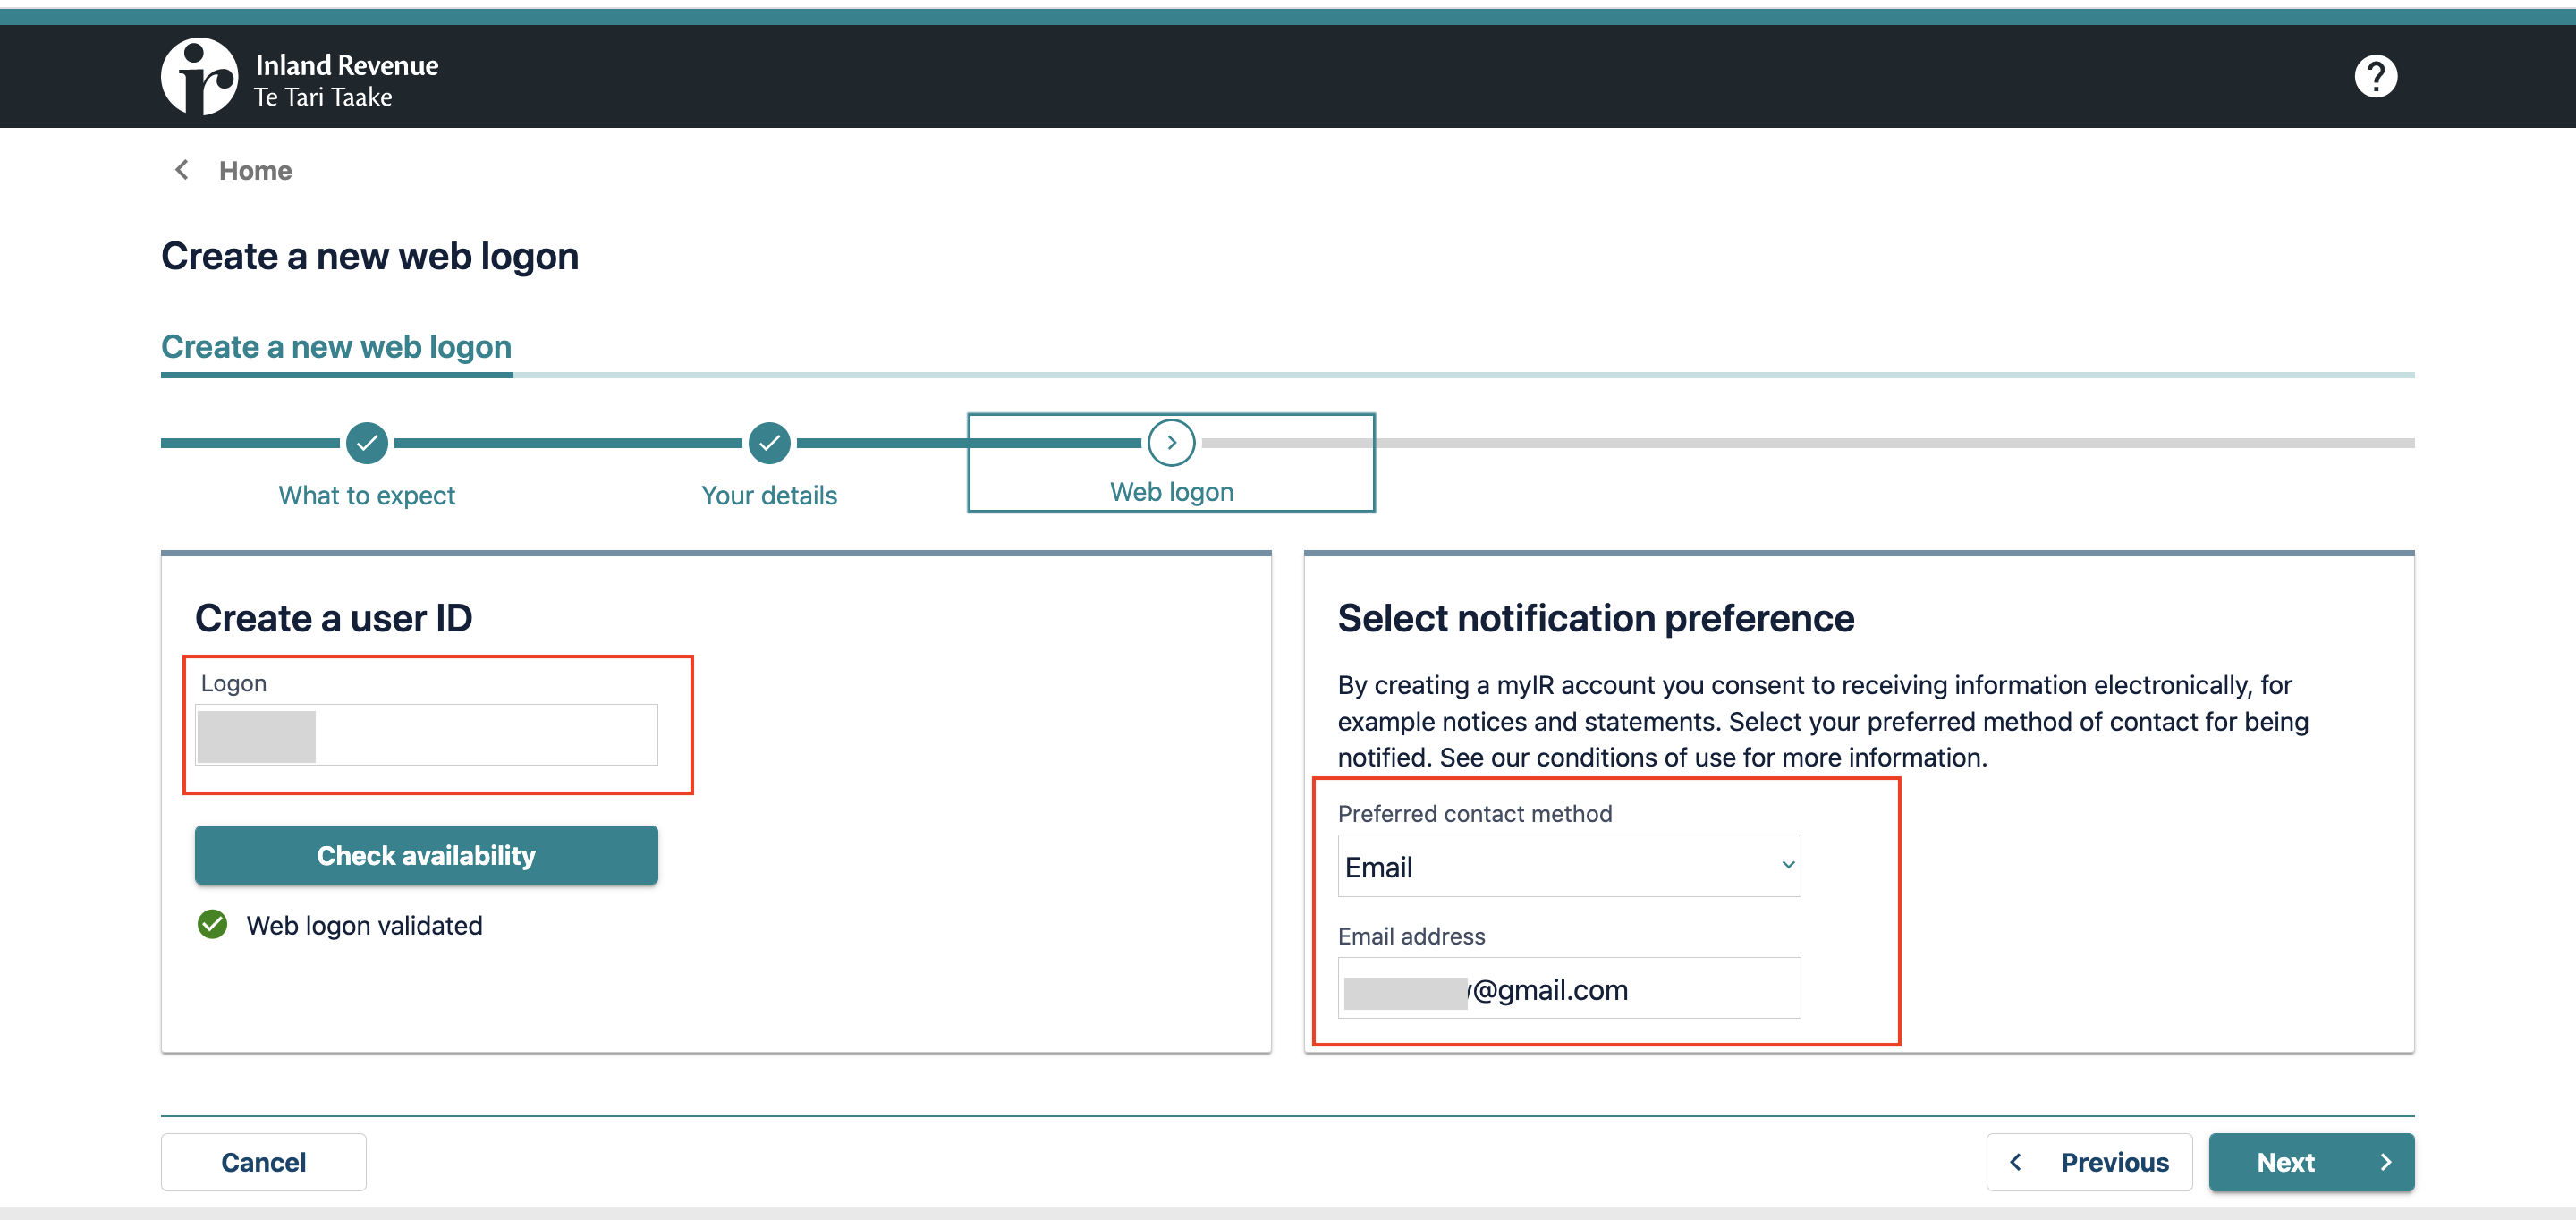Click the back chevron beside Home
2576x1220 pixels.
[182, 170]
